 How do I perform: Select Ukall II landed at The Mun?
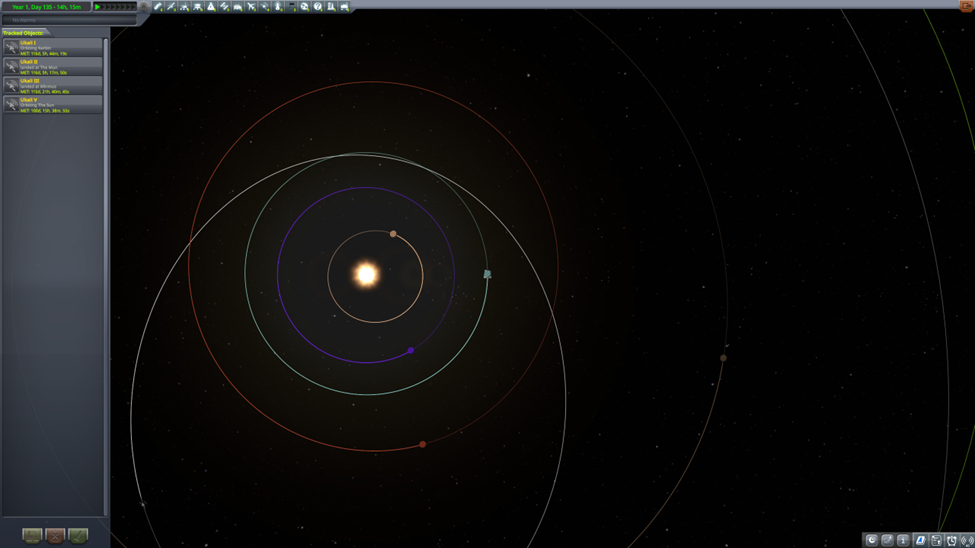pyautogui.click(x=53, y=66)
